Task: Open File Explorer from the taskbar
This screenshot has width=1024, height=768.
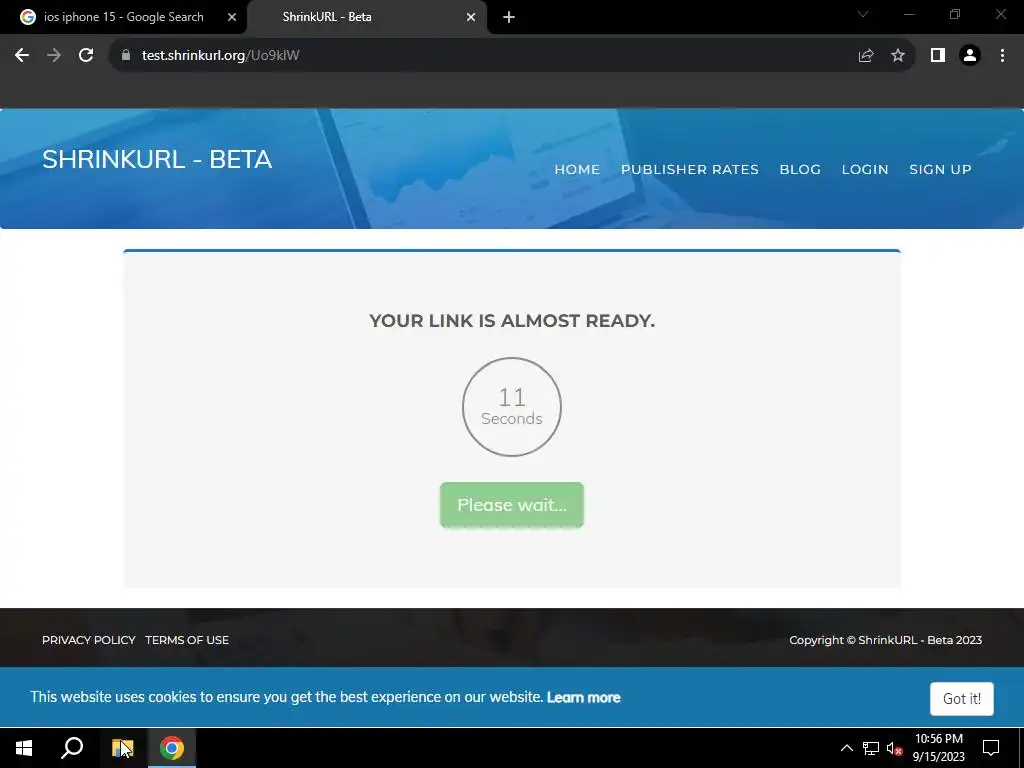Action: pyautogui.click(x=122, y=748)
